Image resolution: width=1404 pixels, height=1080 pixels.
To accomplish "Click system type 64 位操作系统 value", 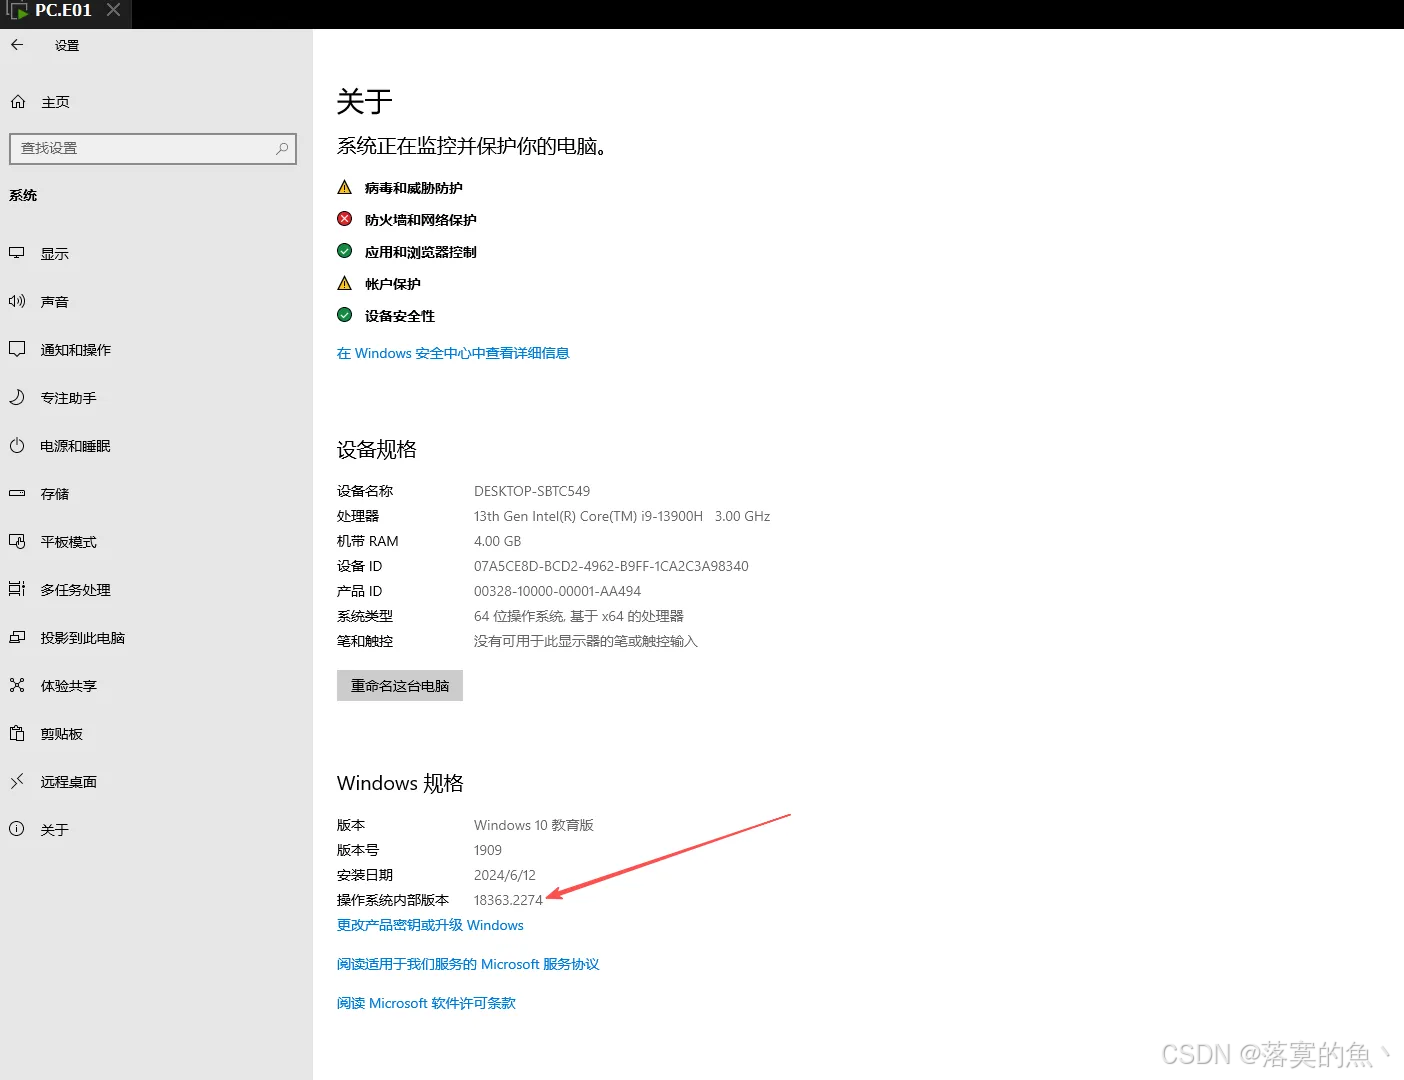I will pos(579,616).
